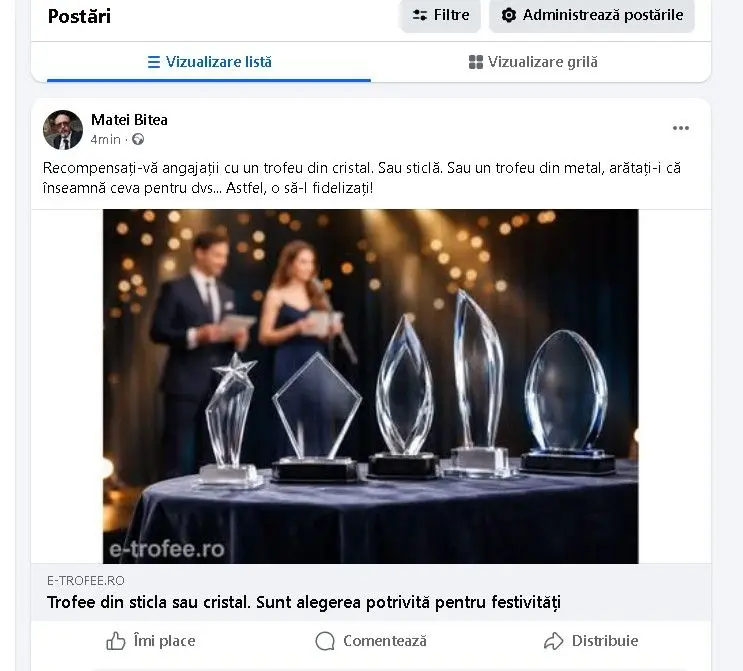743x671 pixels.
Task: Click the 4min post timestamp
Action: tap(105, 139)
